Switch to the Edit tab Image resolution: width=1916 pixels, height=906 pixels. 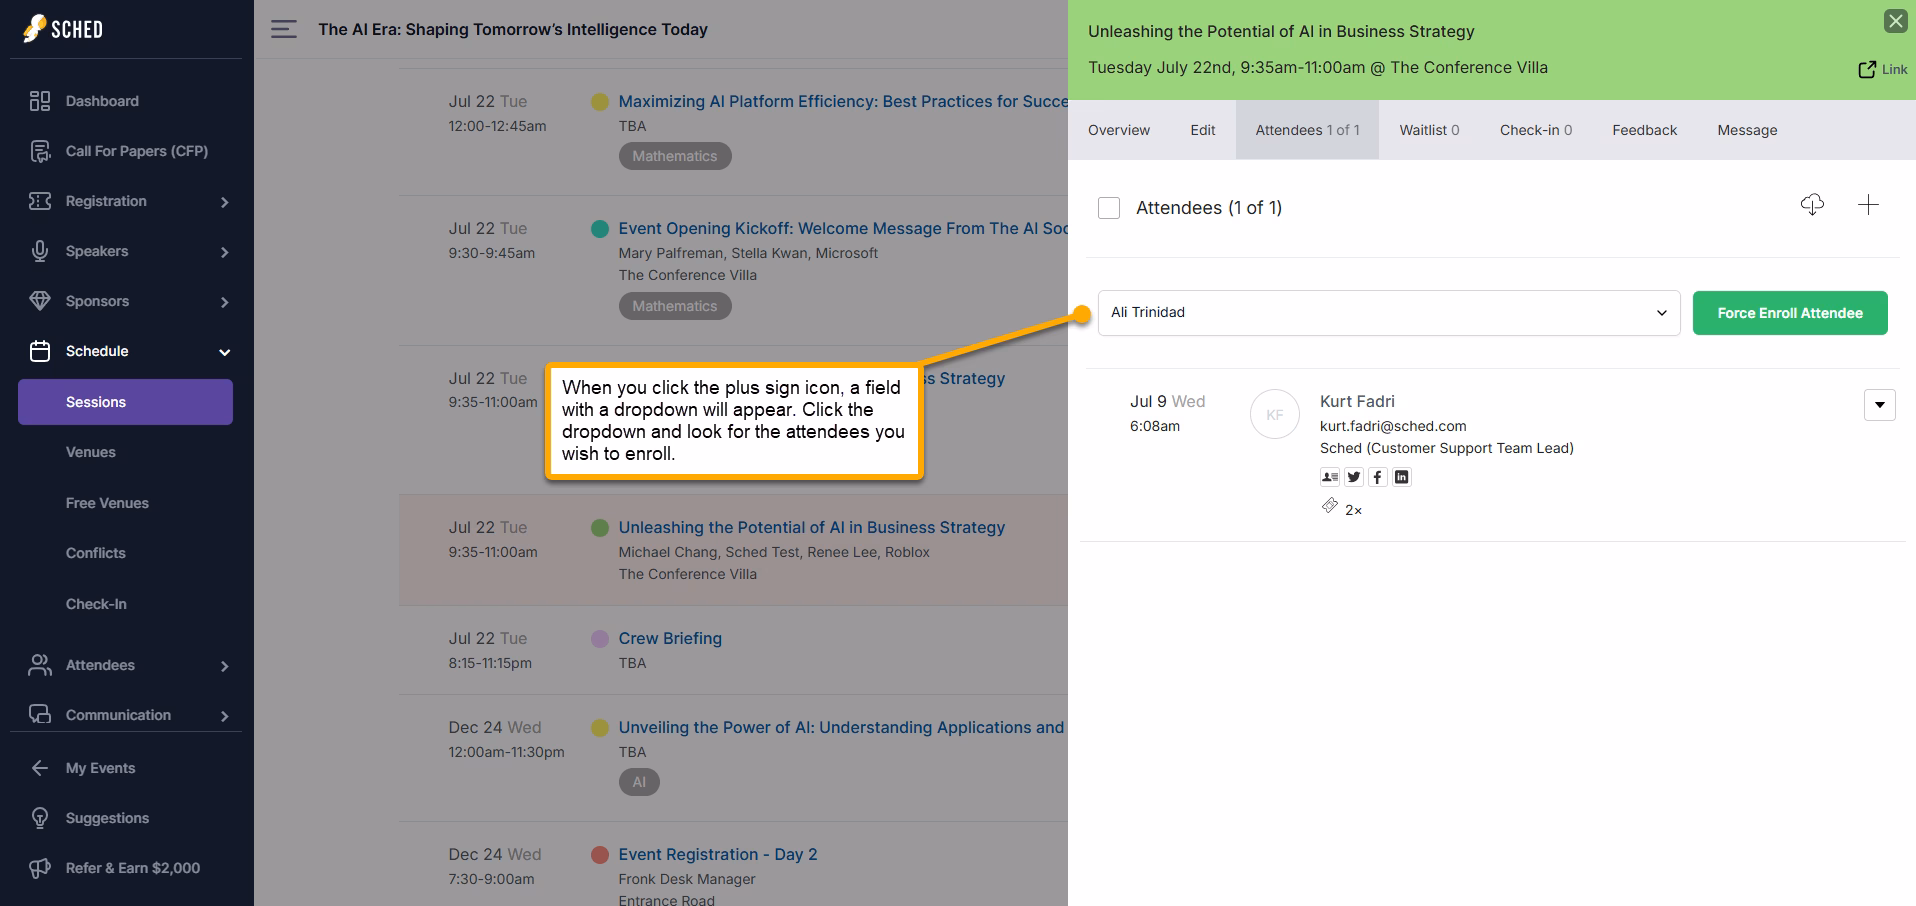(x=1203, y=130)
